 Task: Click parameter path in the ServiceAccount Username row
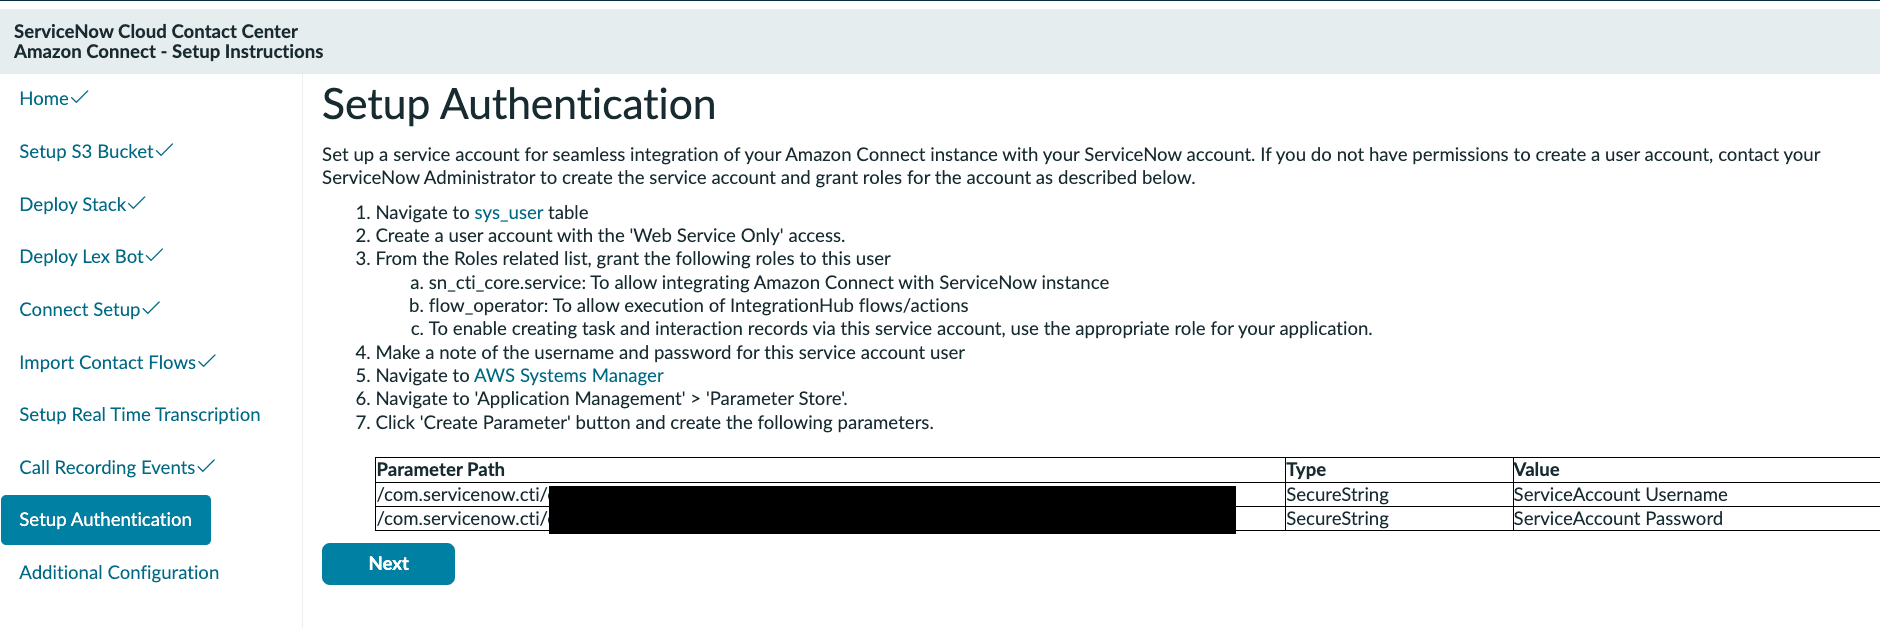click(830, 494)
